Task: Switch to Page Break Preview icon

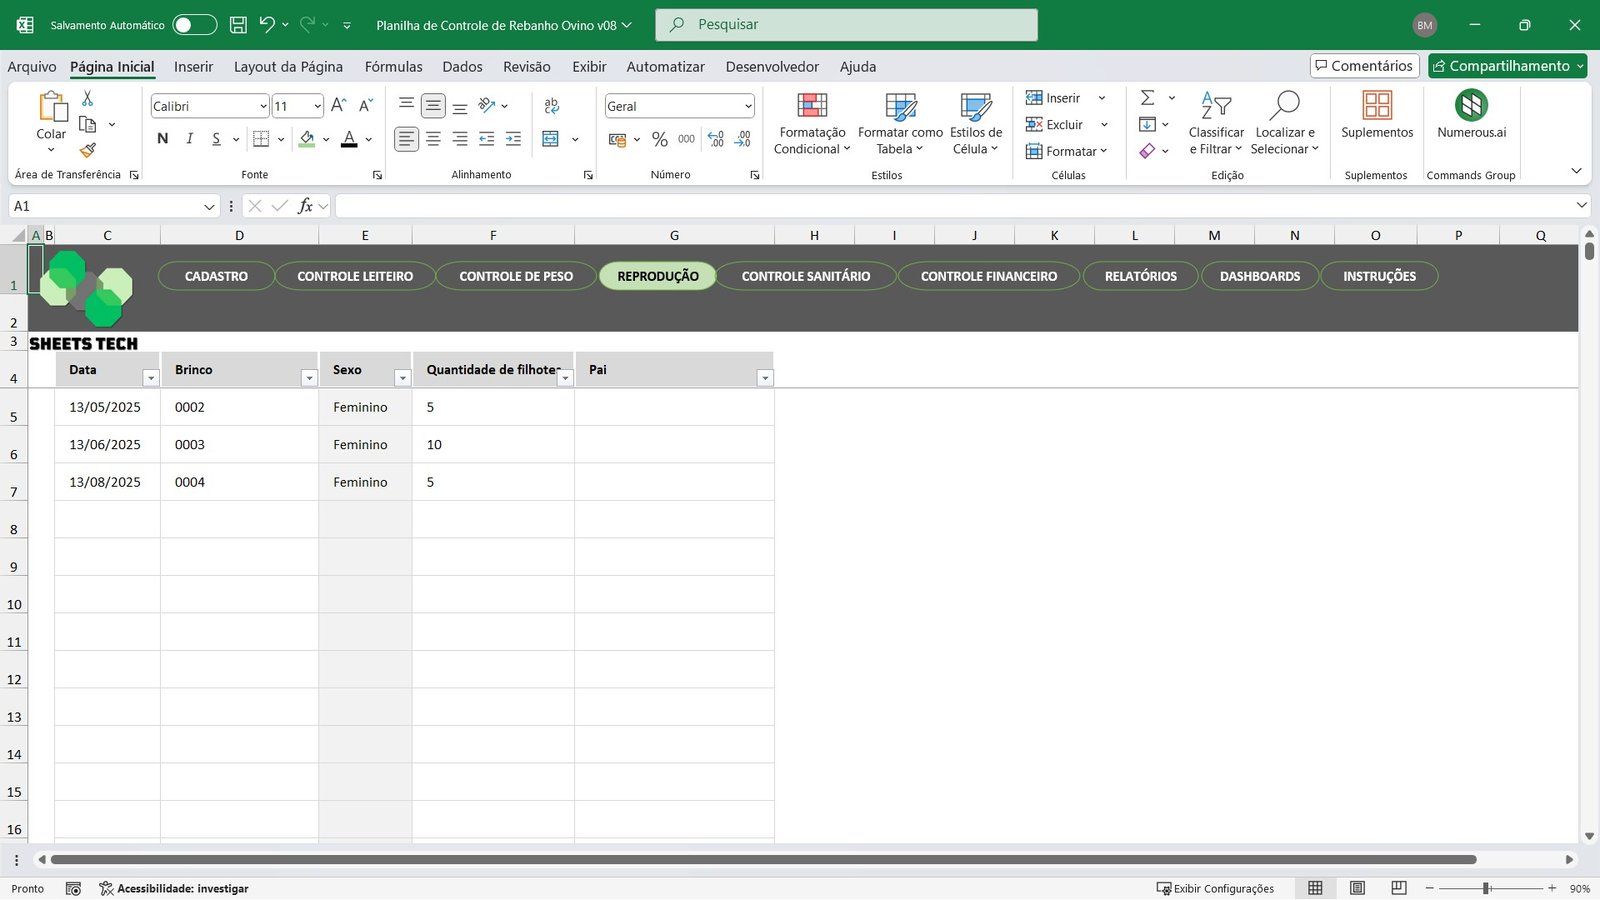Action: pos(1399,888)
